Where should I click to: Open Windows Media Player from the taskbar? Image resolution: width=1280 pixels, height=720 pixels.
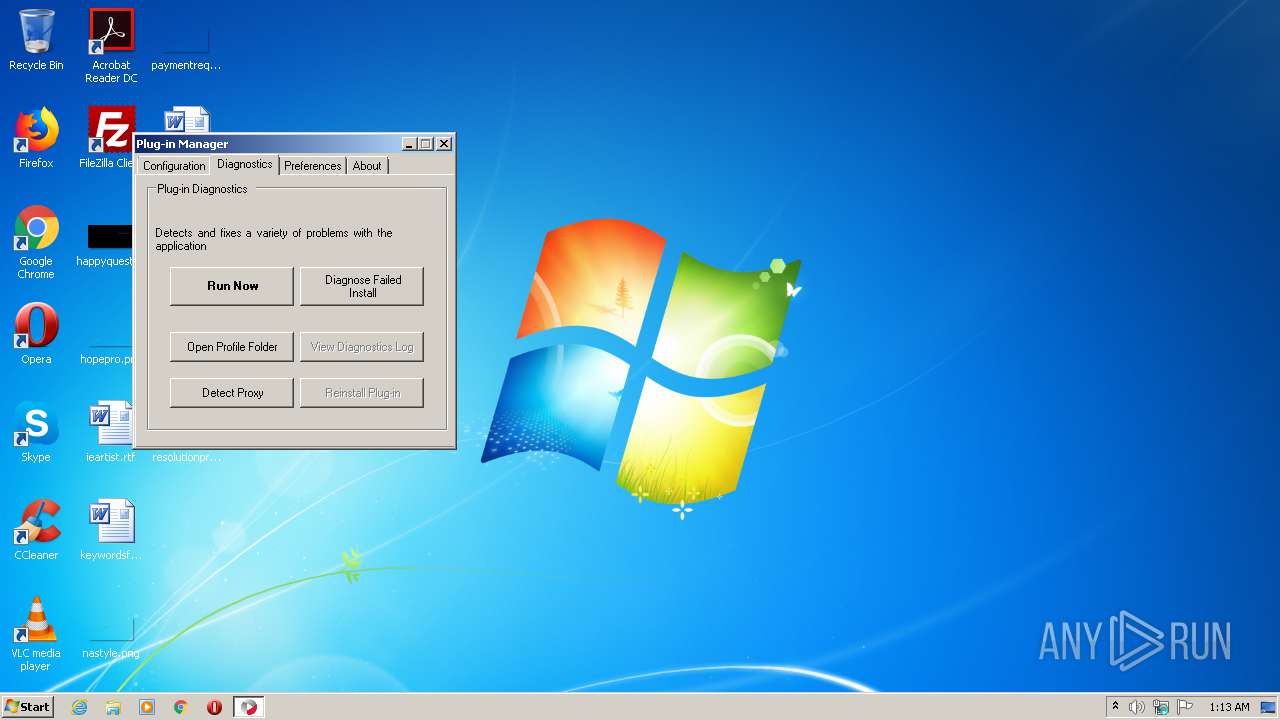(x=147, y=707)
